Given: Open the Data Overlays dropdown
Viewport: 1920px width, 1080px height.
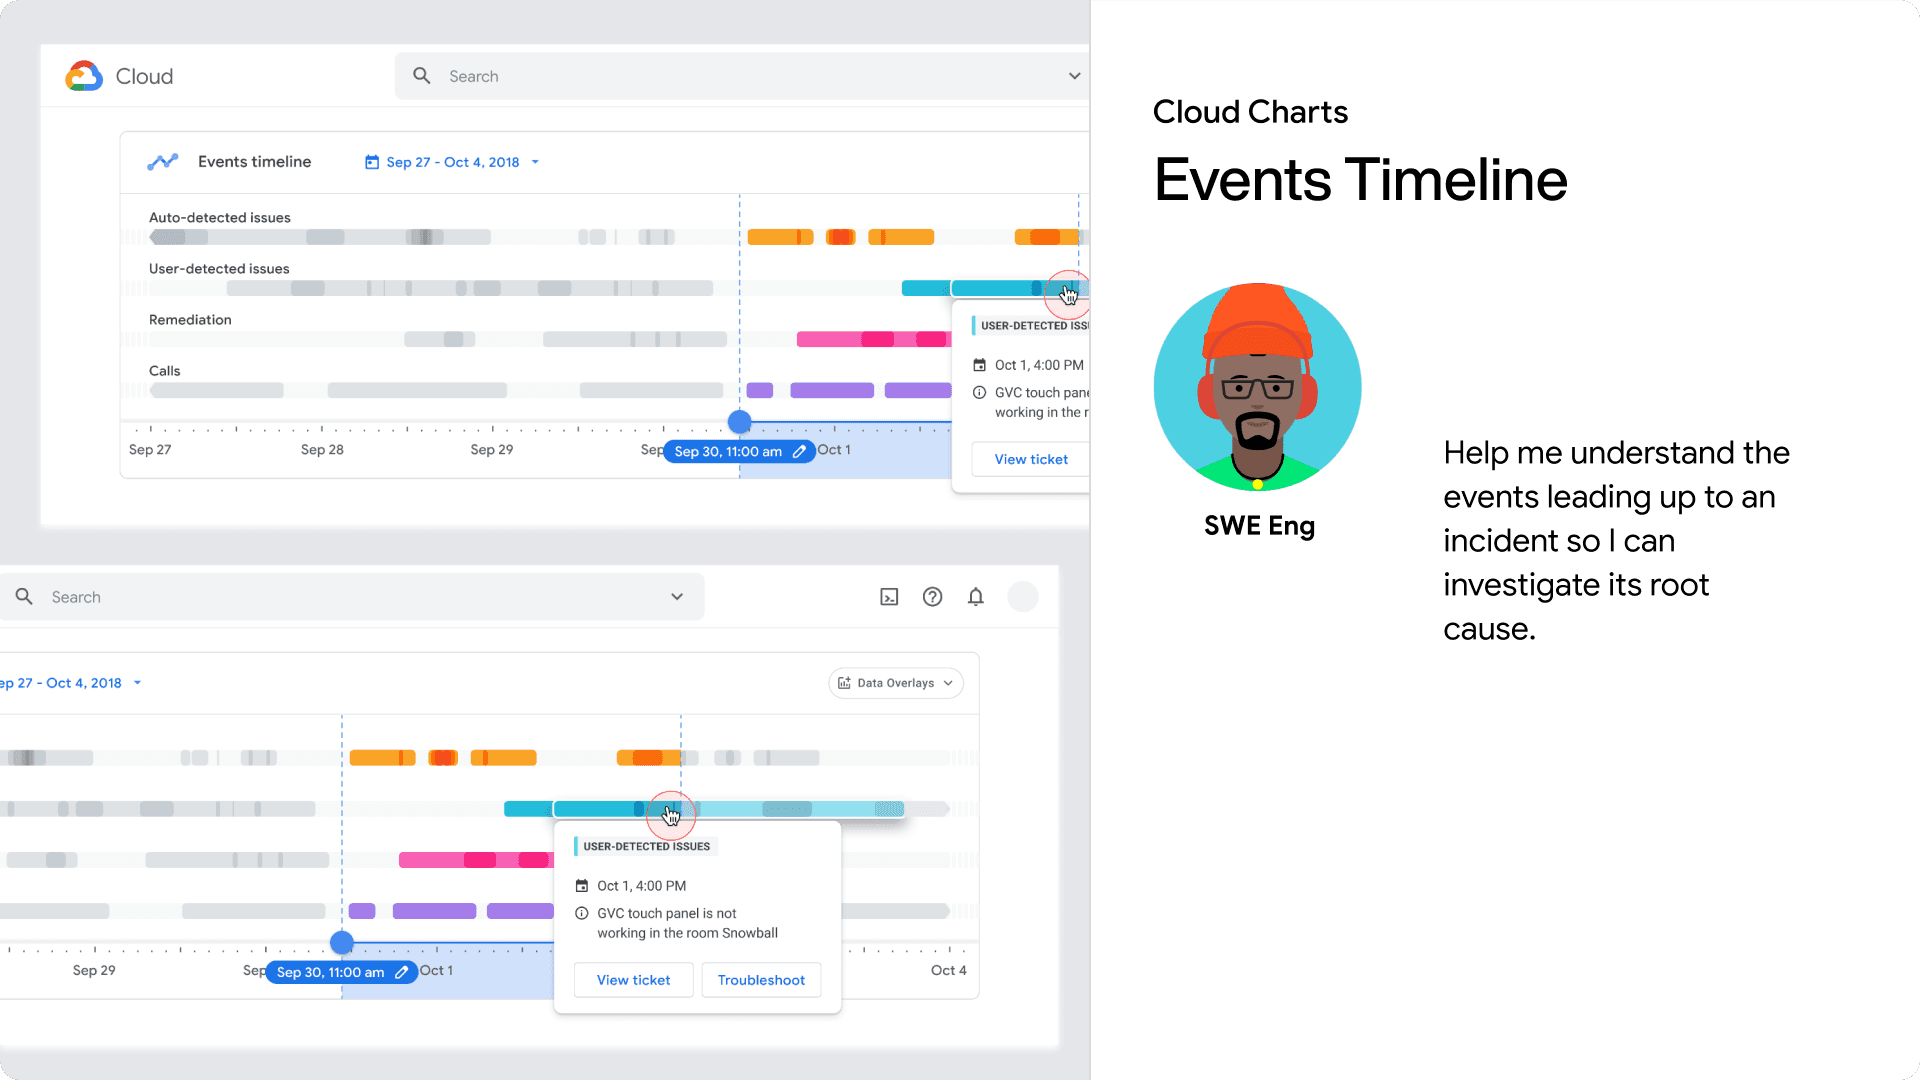Looking at the screenshot, I should [x=895, y=683].
